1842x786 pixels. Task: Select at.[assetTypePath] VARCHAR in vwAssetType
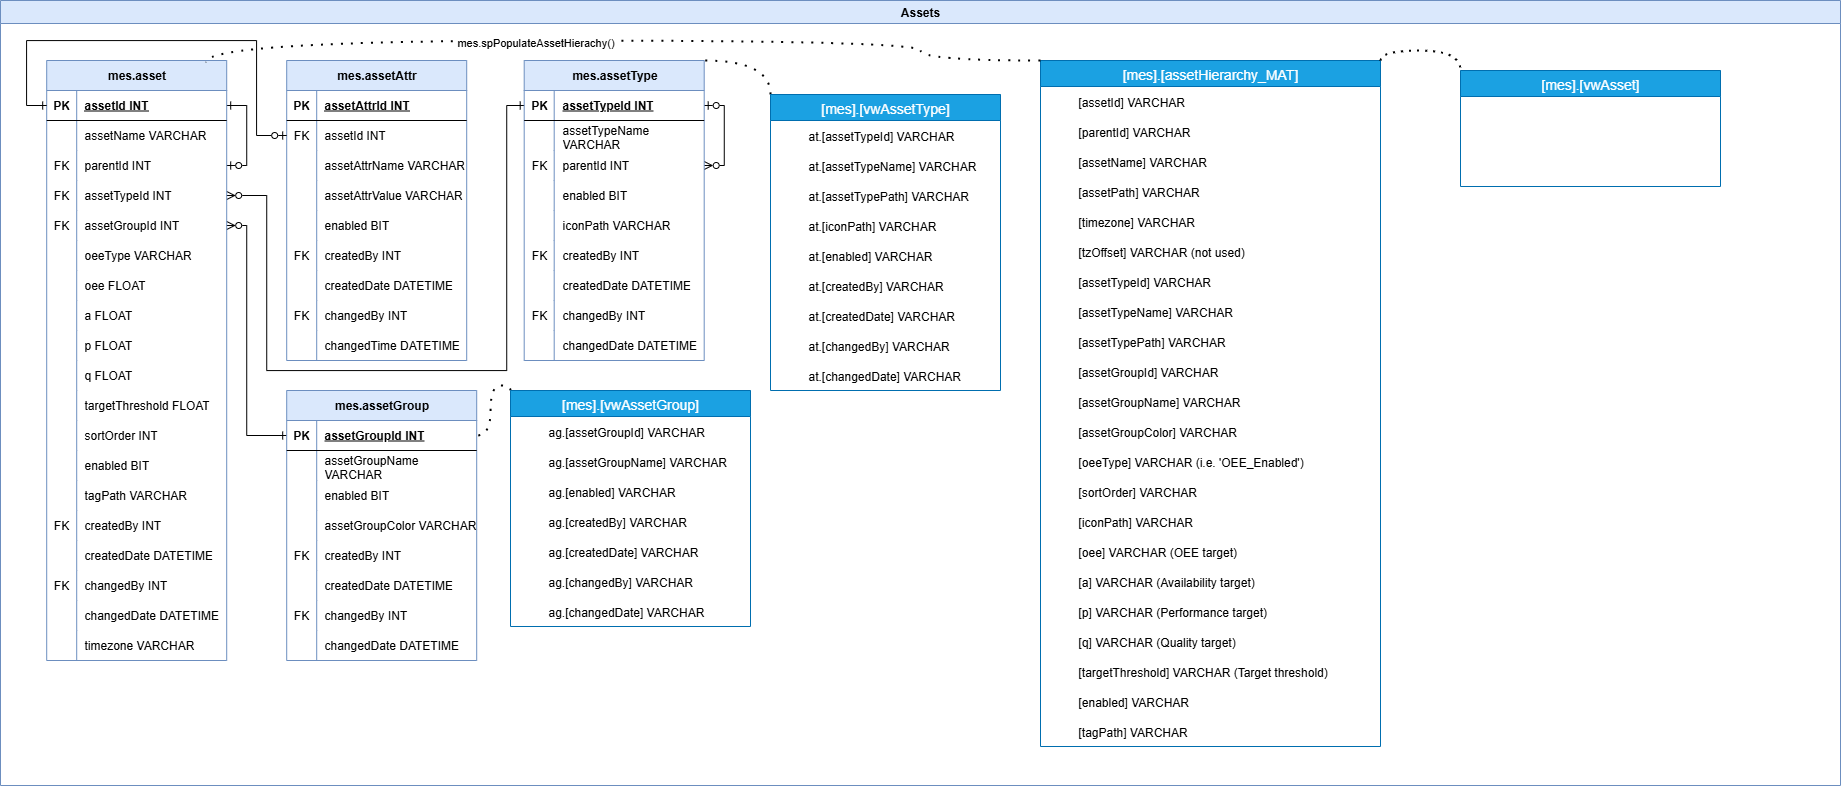click(885, 197)
